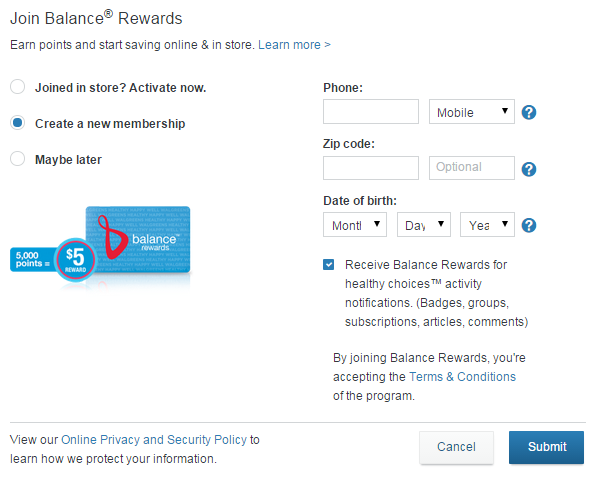This screenshot has height=478, width=599.
Task: Uncheck healthy choices notifications checkbox
Action: click(x=329, y=264)
